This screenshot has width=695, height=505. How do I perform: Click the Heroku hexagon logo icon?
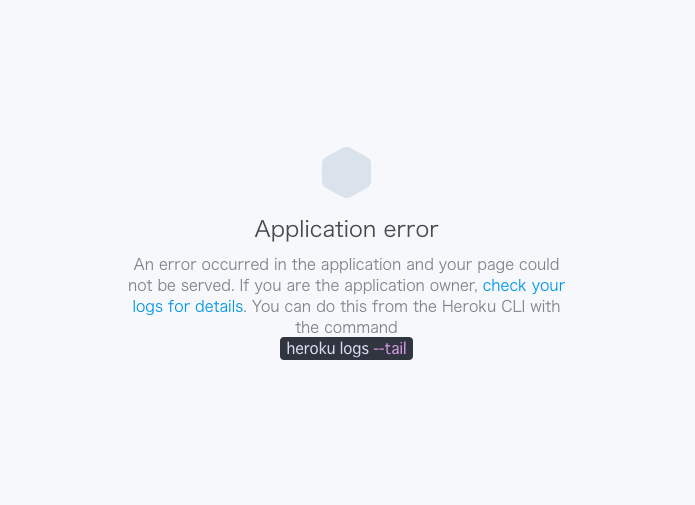346,172
